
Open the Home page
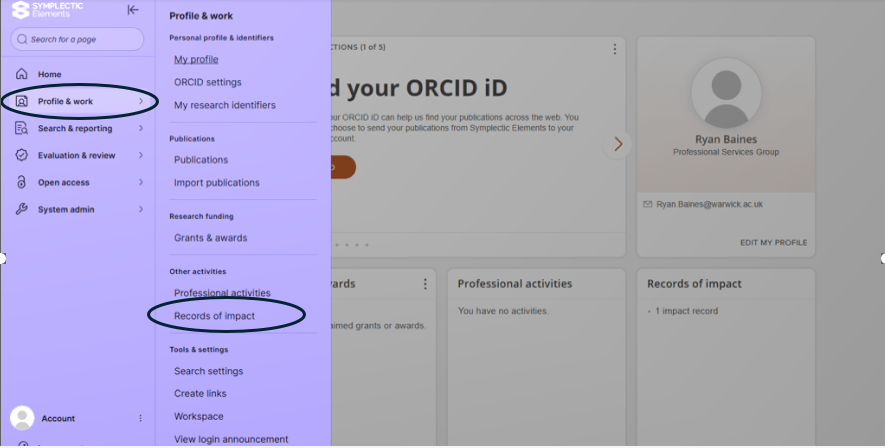tap(50, 74)
